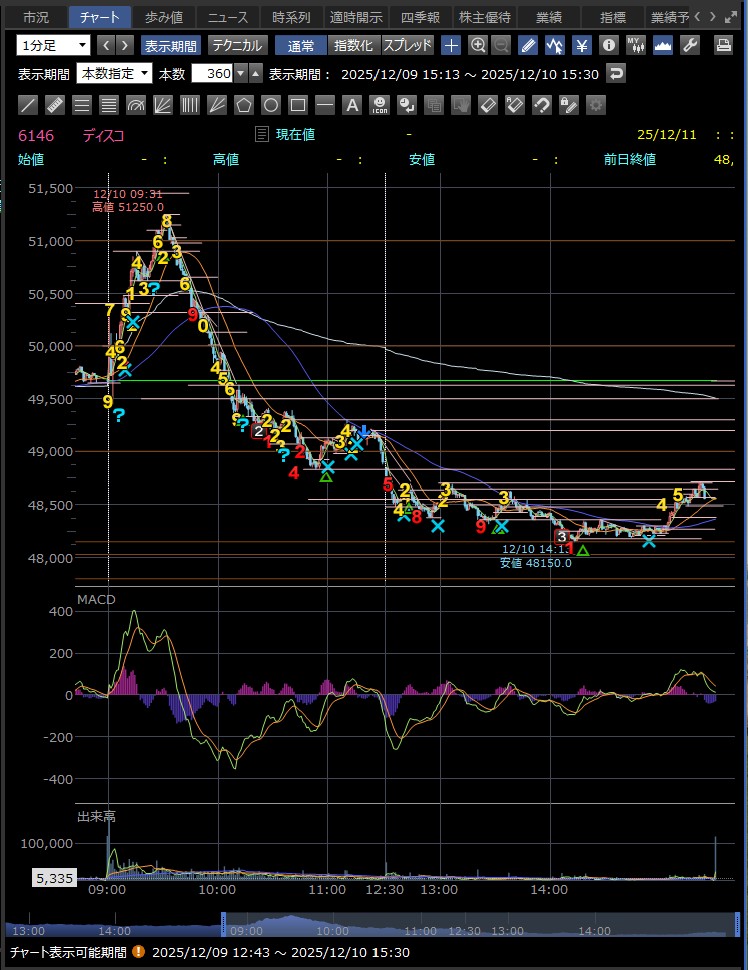Open the wrench settings icon

[x=689, y=45]
